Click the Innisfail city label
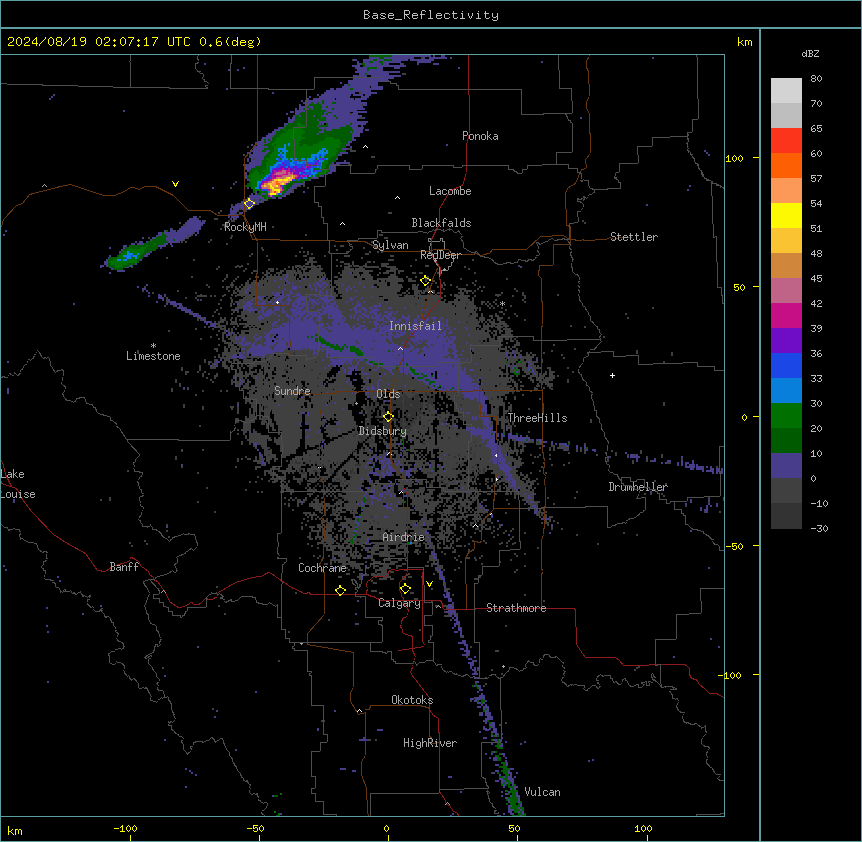The width and height of the screenshot is (862, 842). coord(415,326)
